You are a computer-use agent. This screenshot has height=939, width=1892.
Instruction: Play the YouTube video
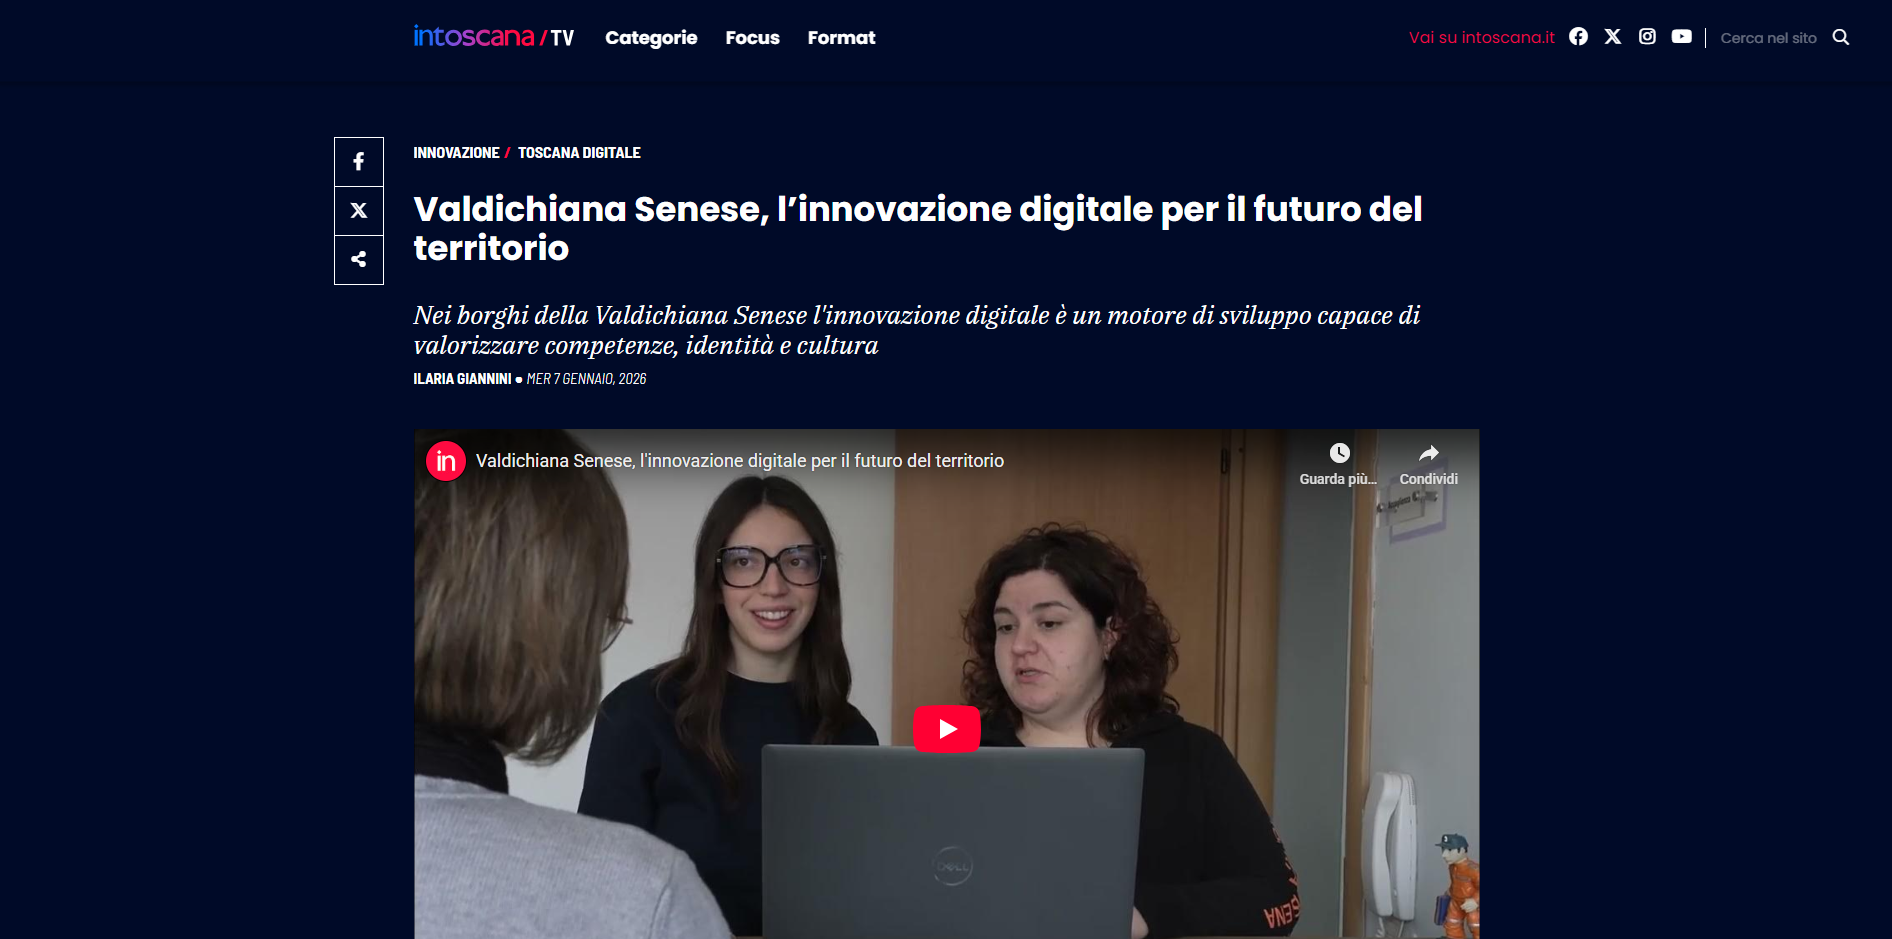click(947, 729)
